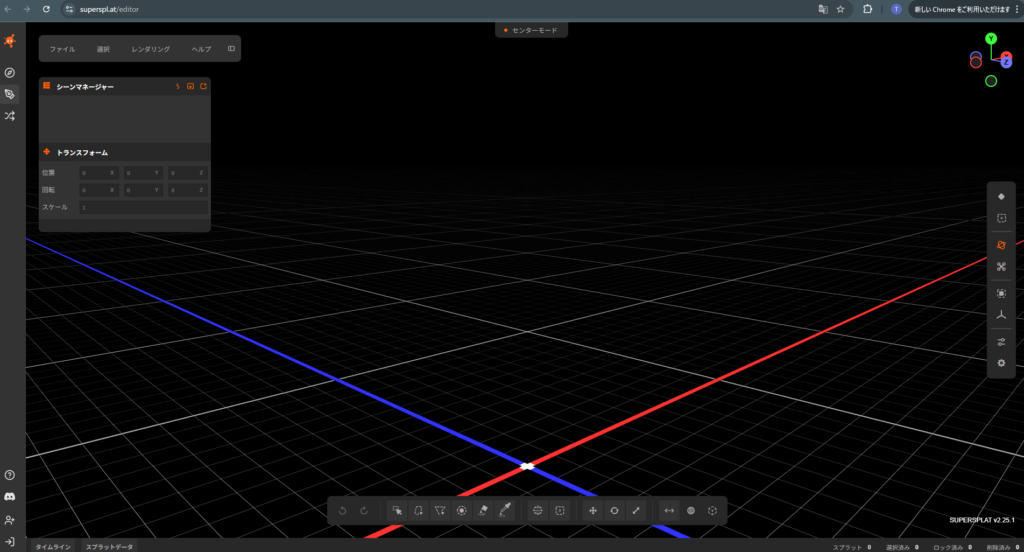Click the 回転 Z input field
The image size is (1024, 552).
click(x=188, y=190)
